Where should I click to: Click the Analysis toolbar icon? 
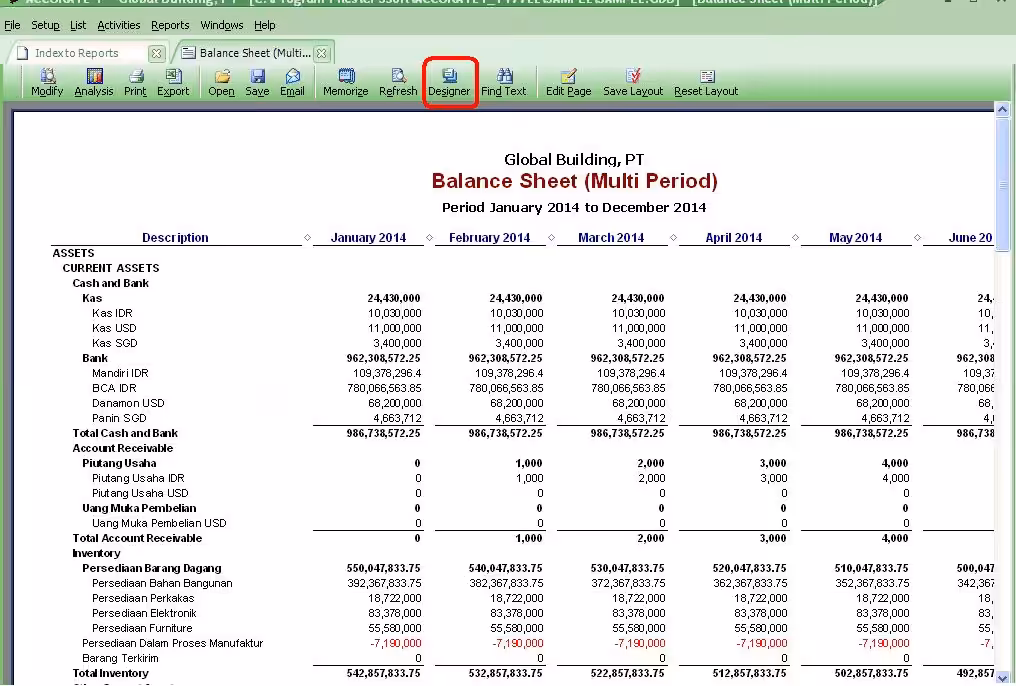(x=94, y=83)
